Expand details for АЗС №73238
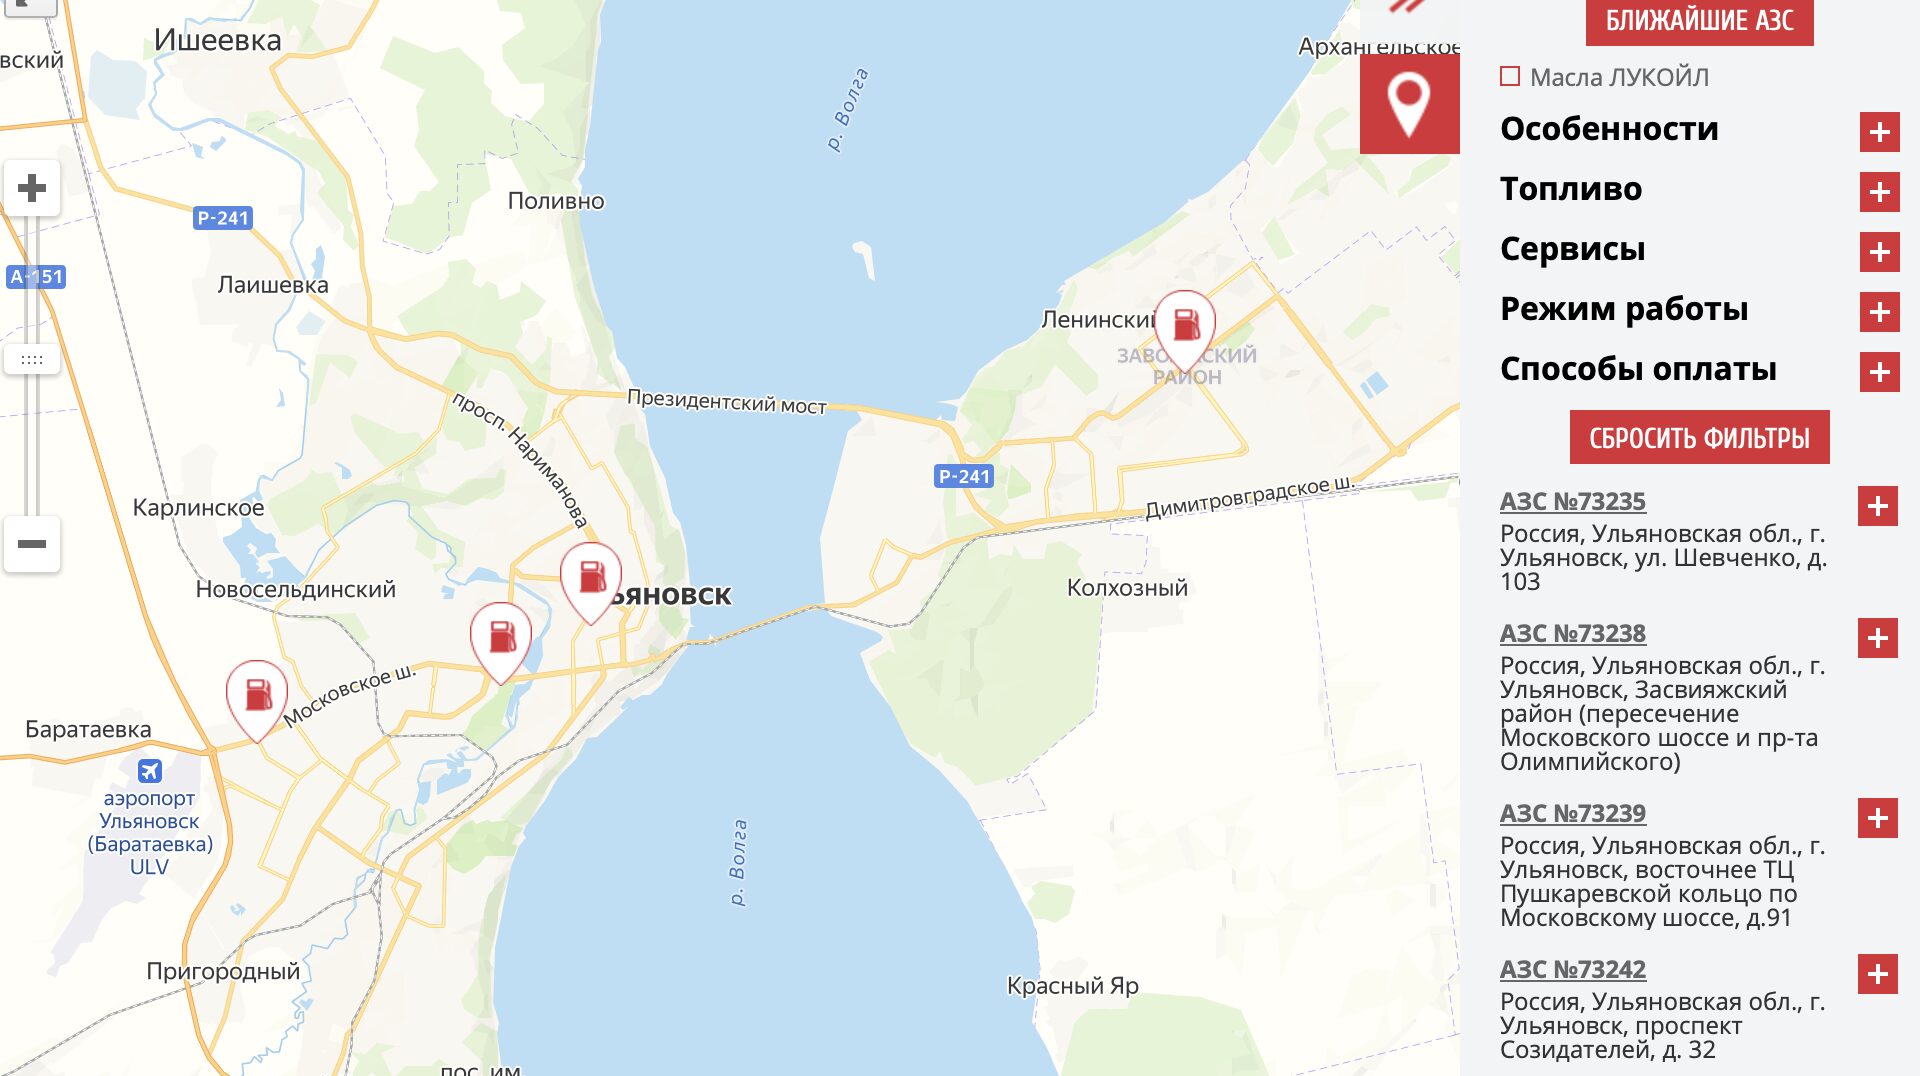Image resolution: width=1920 pixels, height=1076 pixels. pyautogui.click(x=1877, y=638)
